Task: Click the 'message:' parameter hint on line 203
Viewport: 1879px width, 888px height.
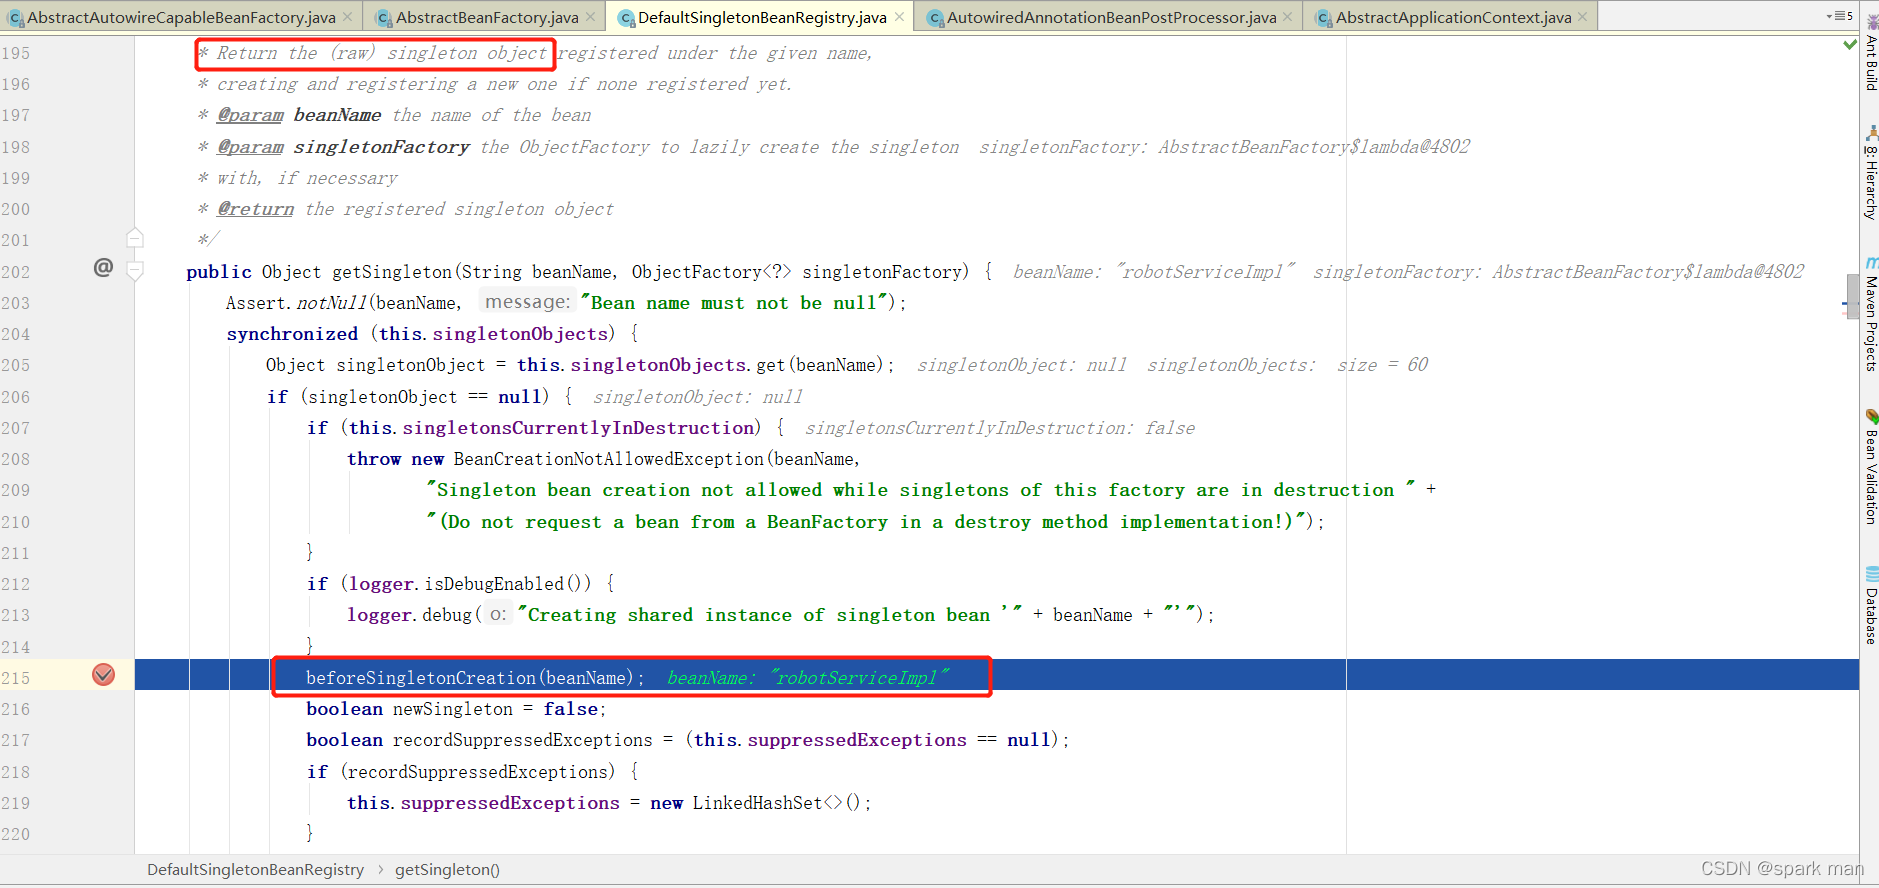Action: tap(527, 302)
